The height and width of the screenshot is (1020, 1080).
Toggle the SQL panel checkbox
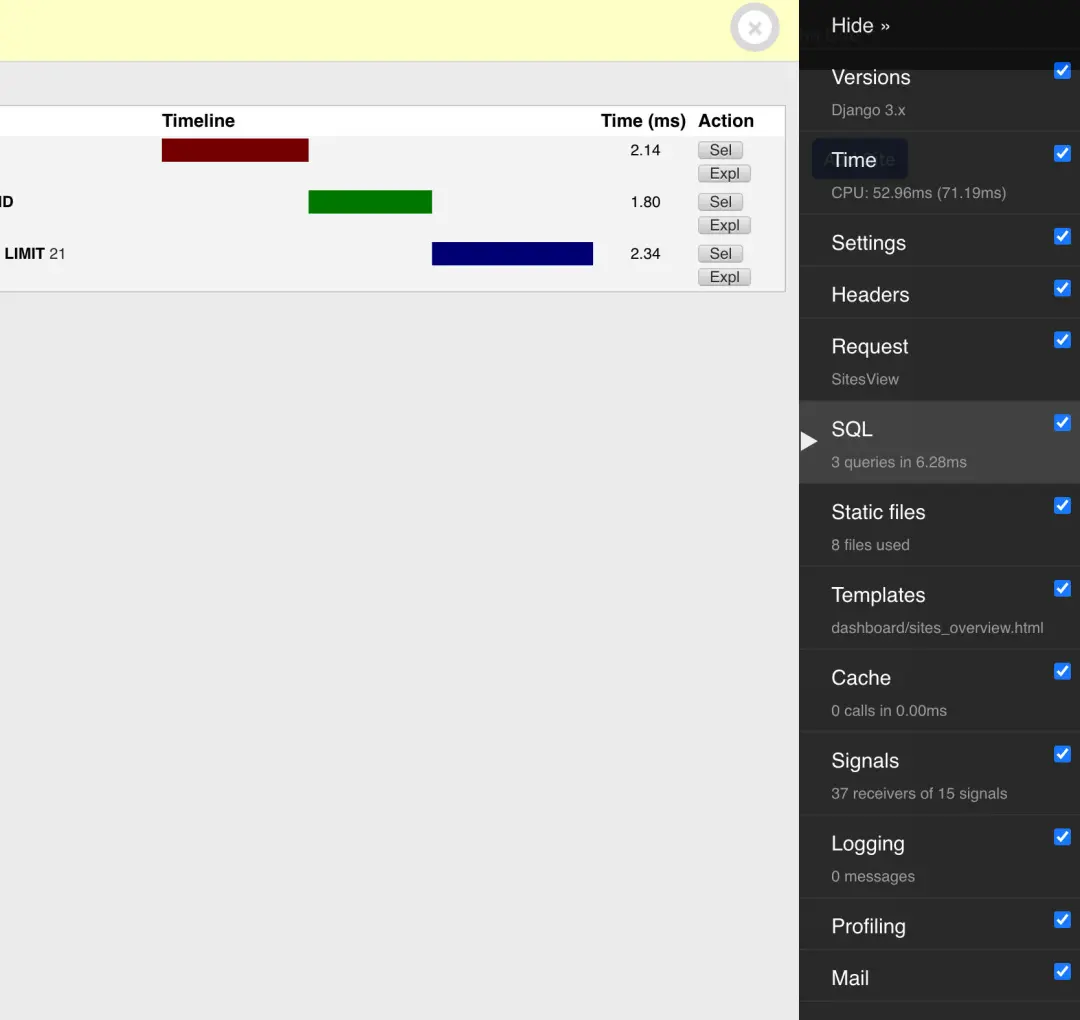point(1062,423)
